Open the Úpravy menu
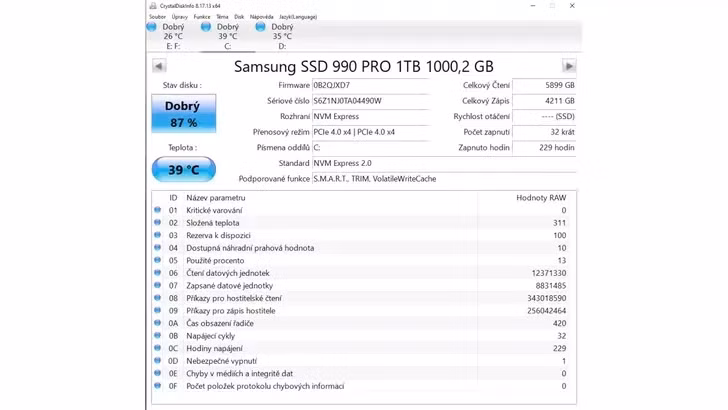728x410 pixels. [180, 17]
